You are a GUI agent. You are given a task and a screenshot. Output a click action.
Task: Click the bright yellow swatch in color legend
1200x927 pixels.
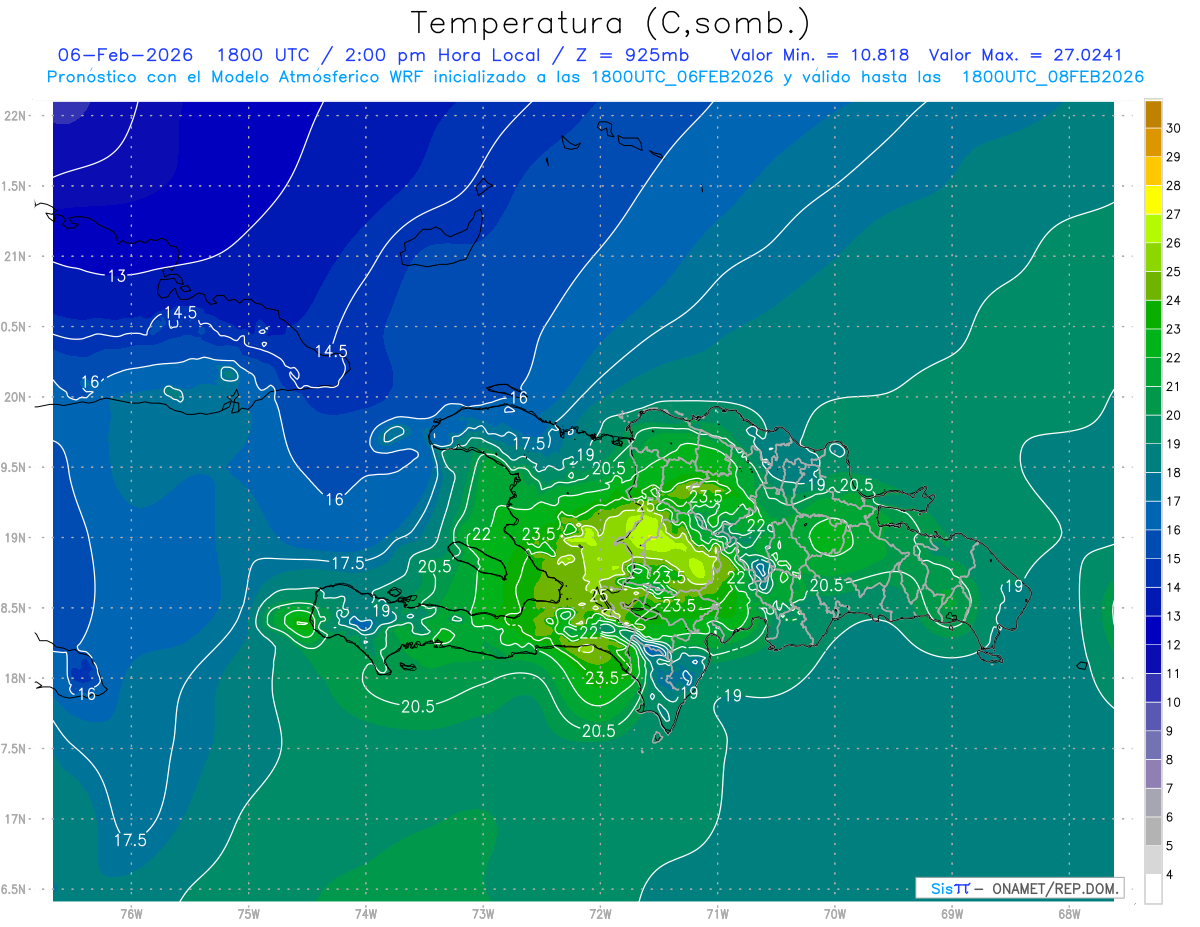pos(1153,199)
